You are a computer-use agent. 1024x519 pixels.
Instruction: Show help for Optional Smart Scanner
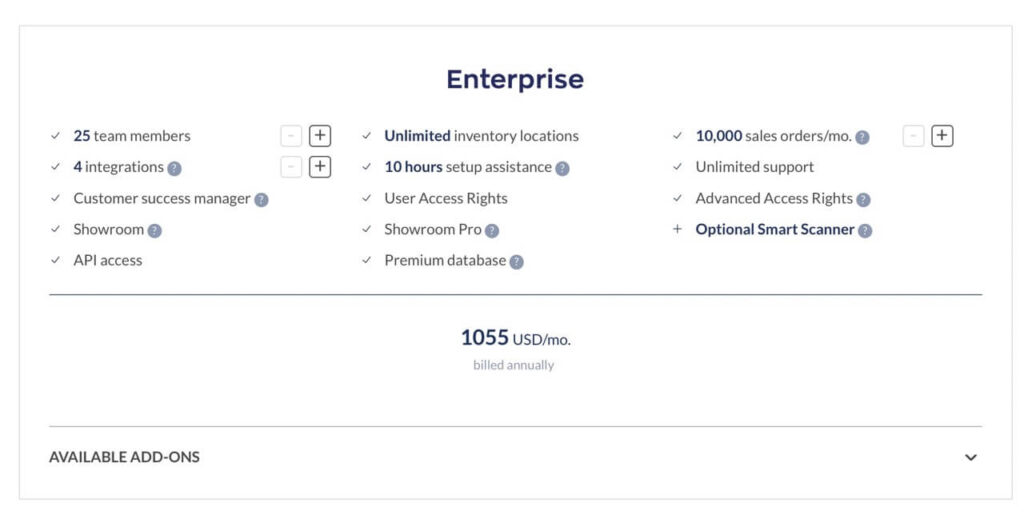click(865, 230)
